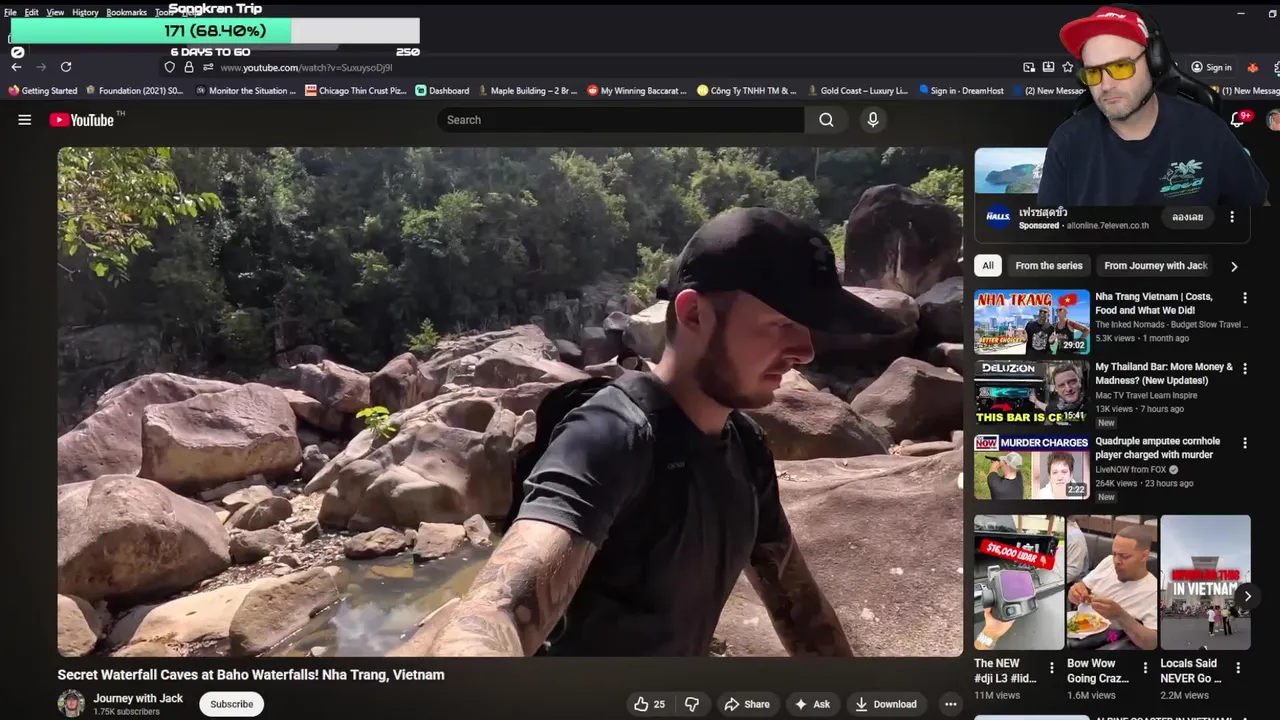
Task: Select the All filter chip
Action: pos(988,266)
